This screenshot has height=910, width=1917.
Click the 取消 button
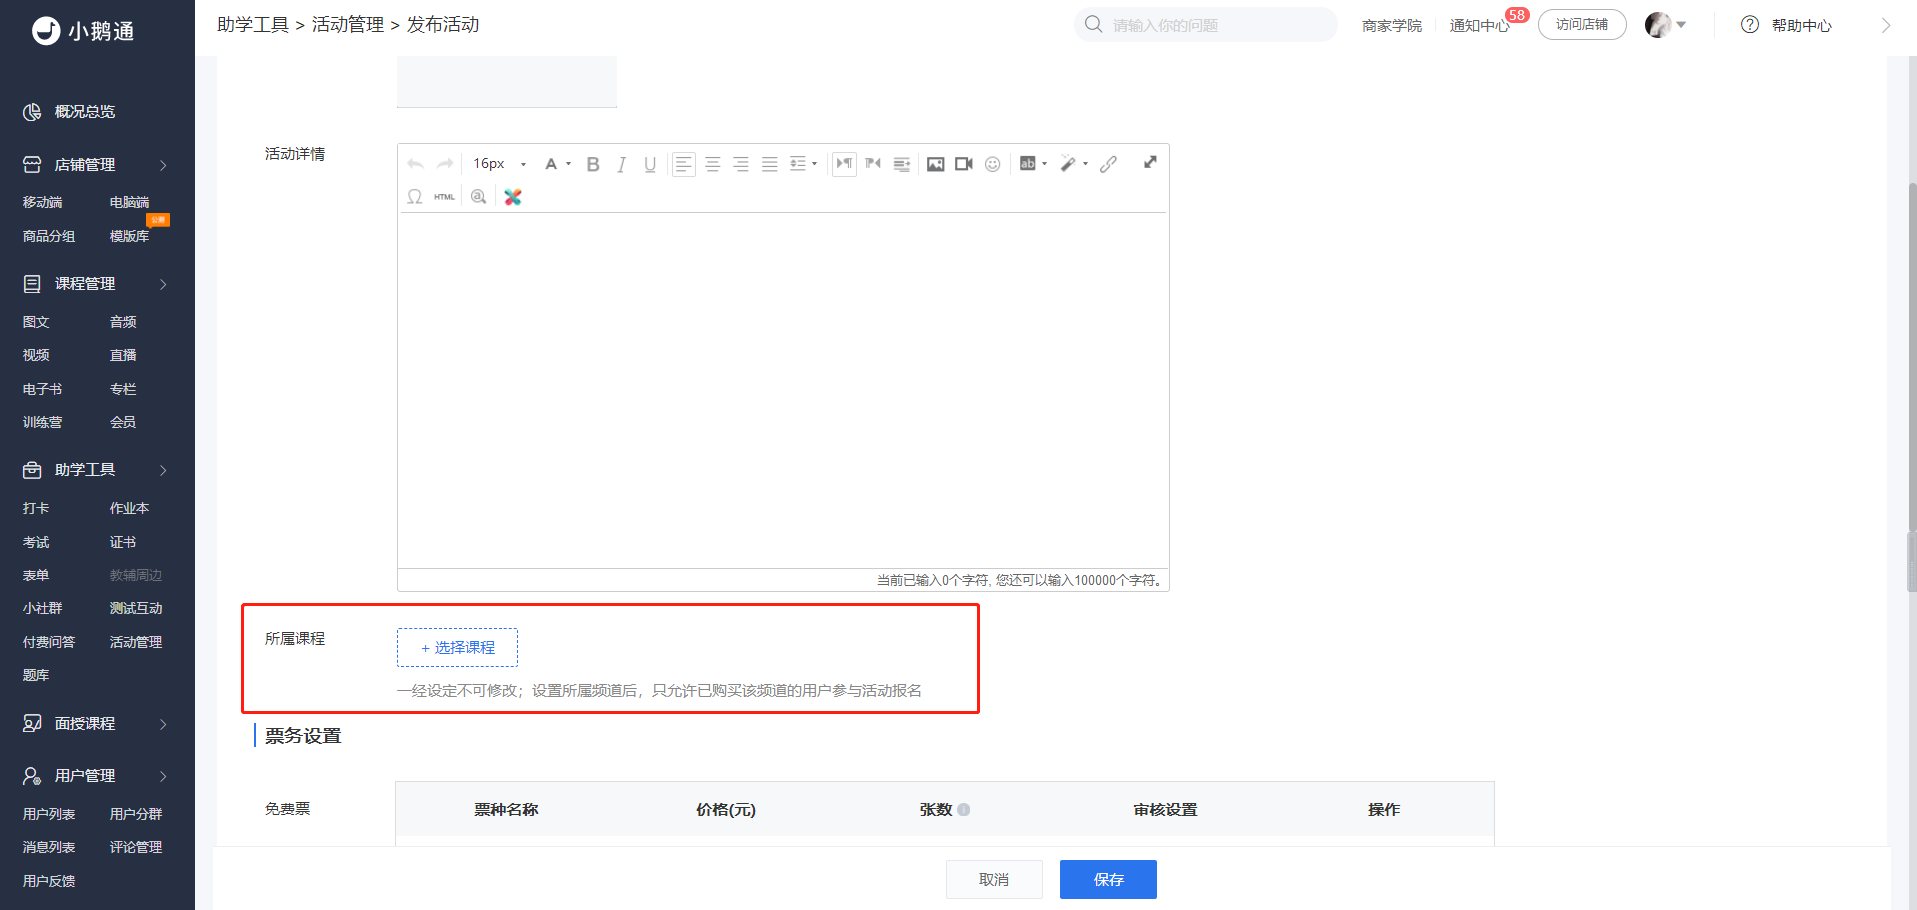tap(994, 880)
